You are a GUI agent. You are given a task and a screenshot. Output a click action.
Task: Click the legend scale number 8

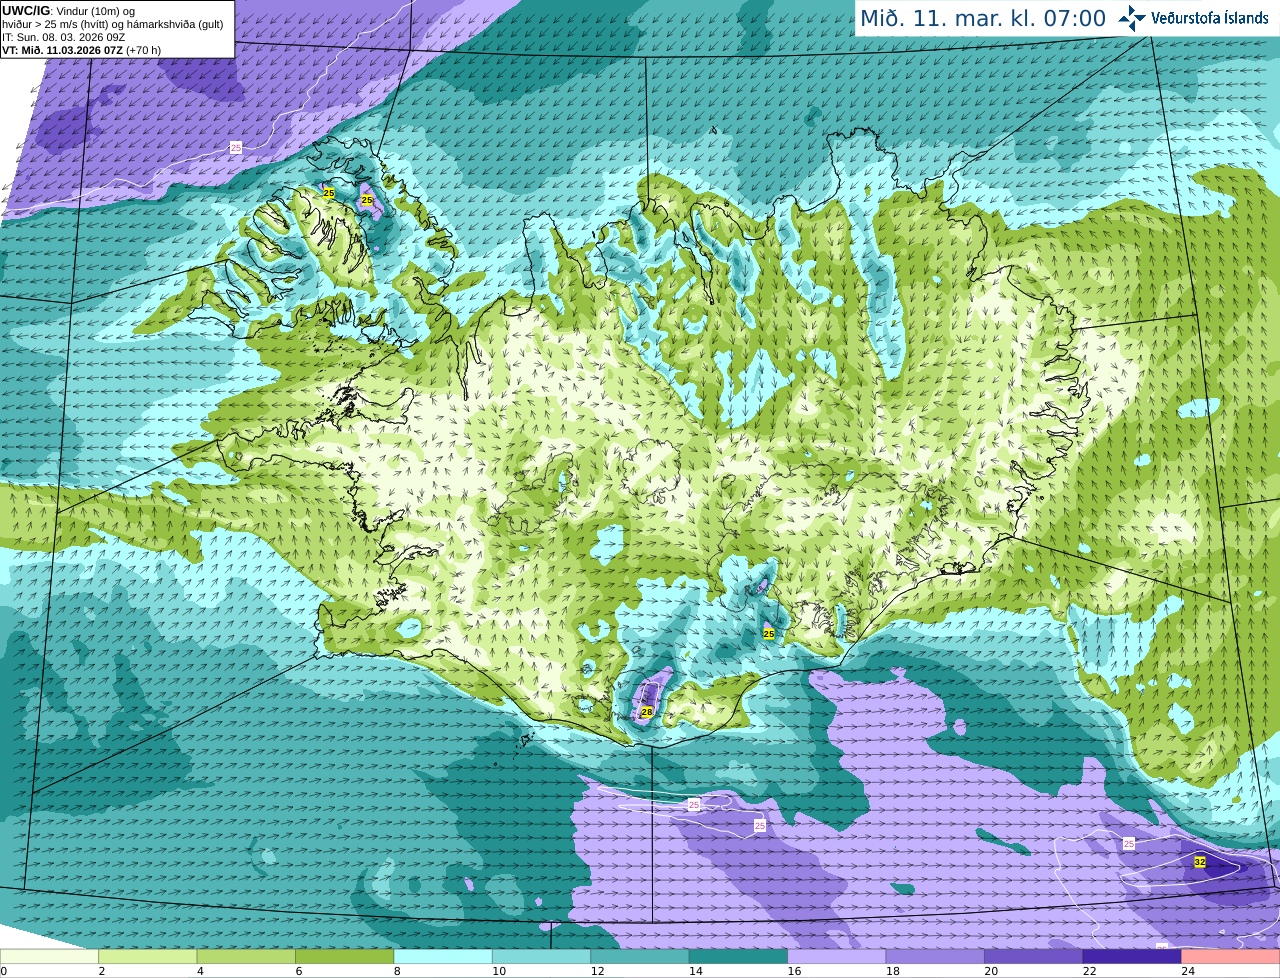coord(397,971)
